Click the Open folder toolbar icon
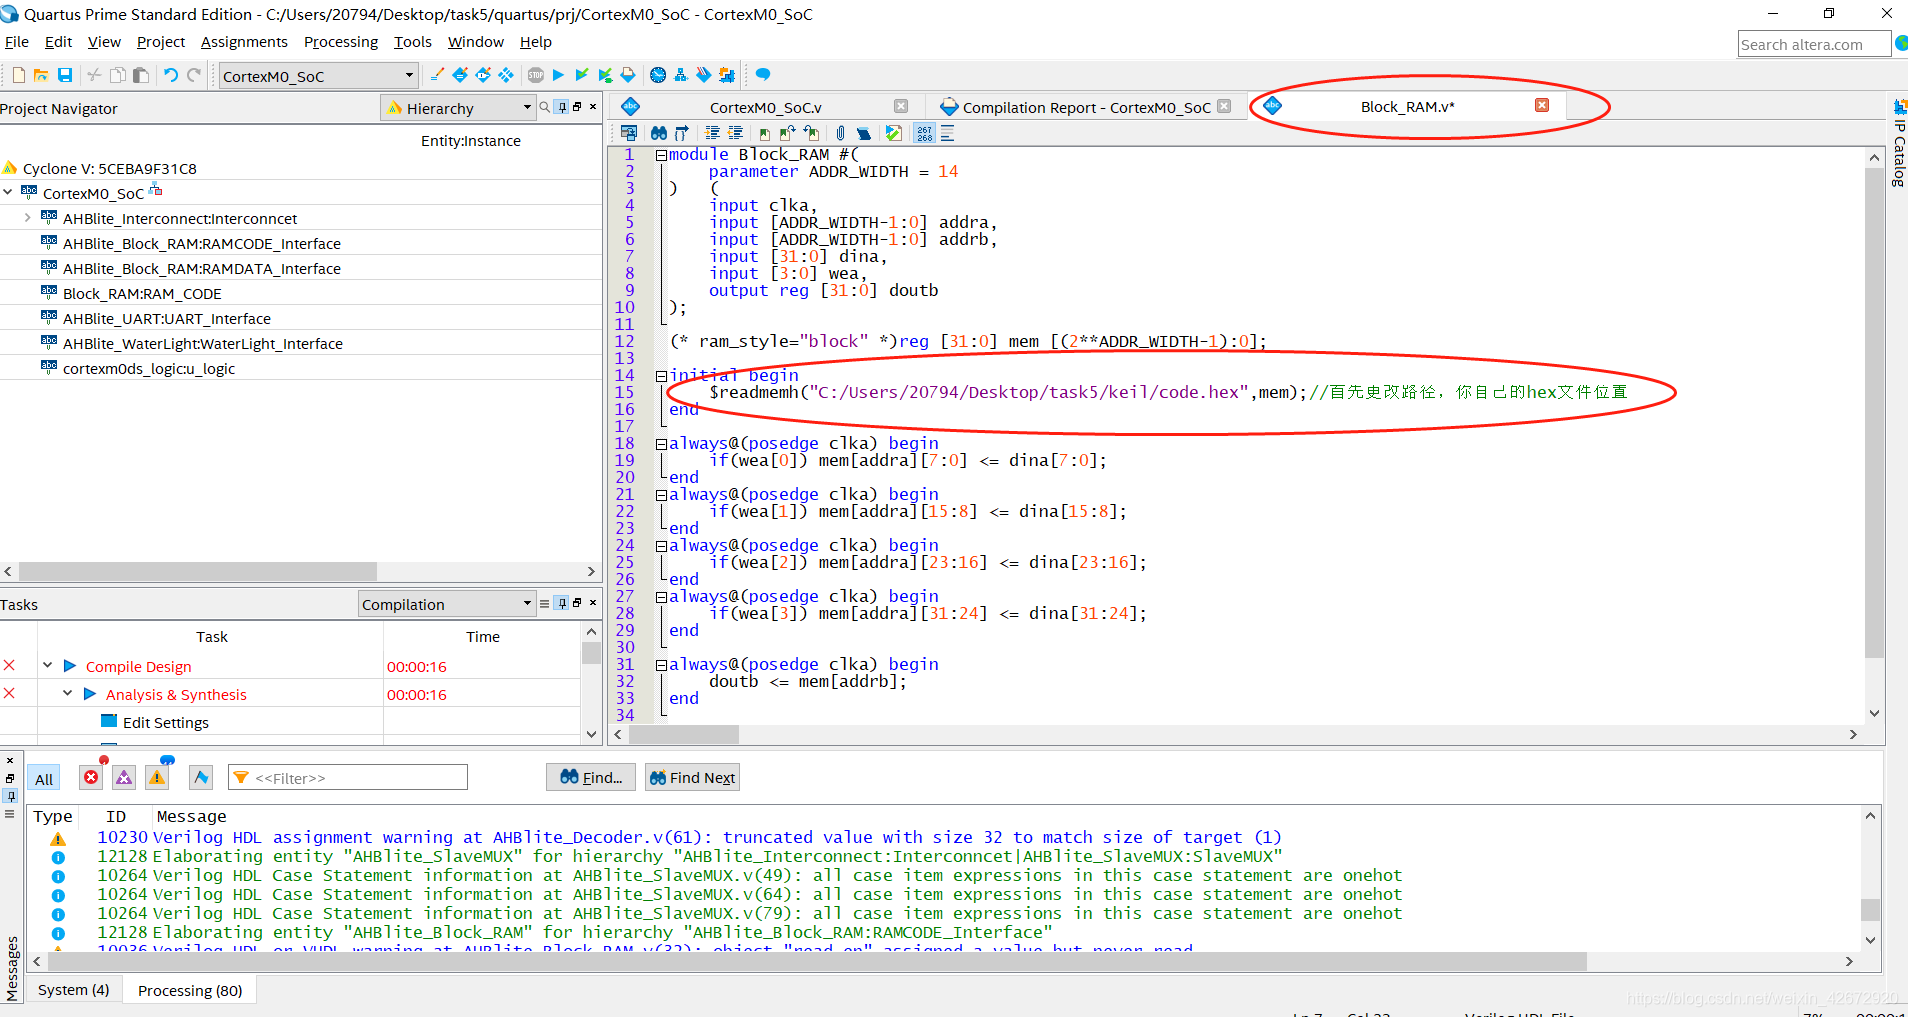Viewport: 1908px width, 1017px height. [x=41, y=75]
